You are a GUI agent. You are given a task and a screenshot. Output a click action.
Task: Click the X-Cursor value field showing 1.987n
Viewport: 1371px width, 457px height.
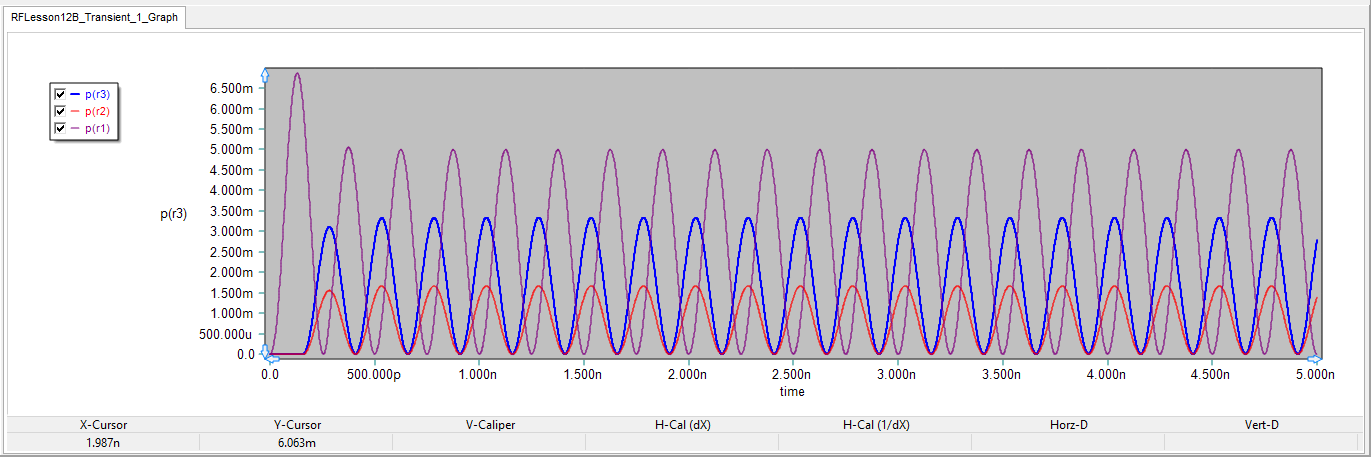pos(103,442)
